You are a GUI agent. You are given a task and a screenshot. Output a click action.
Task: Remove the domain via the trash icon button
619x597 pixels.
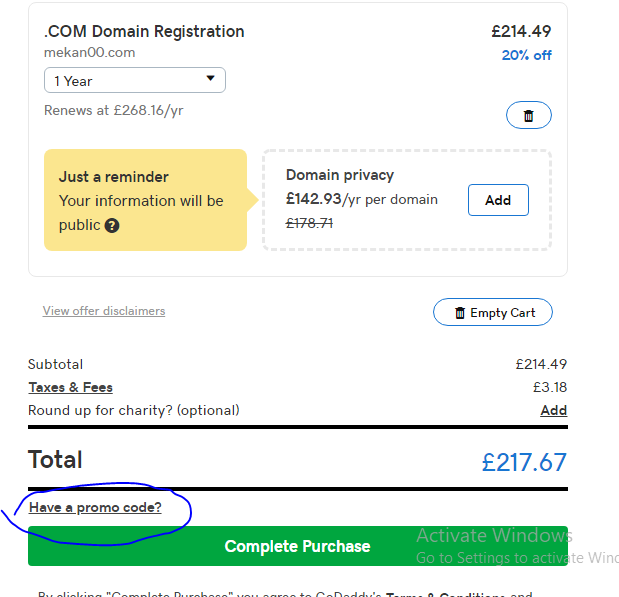529,115
